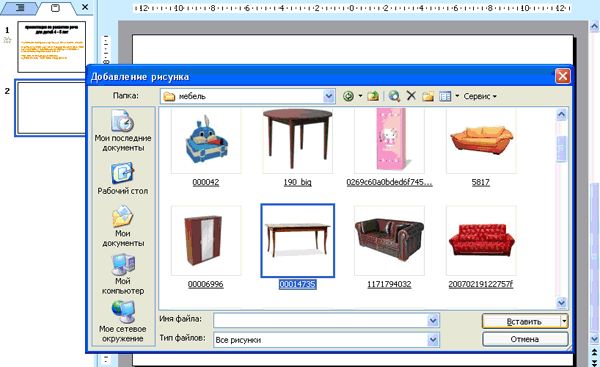The width and height of the screenshot is (600, 367).
Task: Click the Back navigation arrow icon
Action: point(348,96)
